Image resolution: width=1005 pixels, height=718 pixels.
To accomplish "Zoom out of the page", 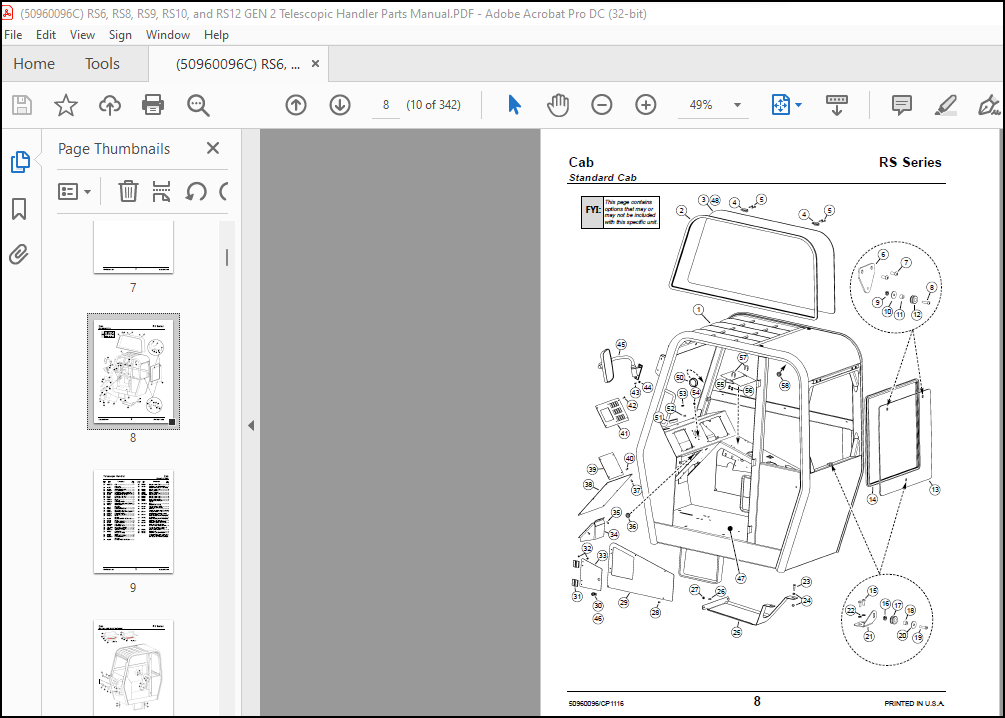I will 601,105.
